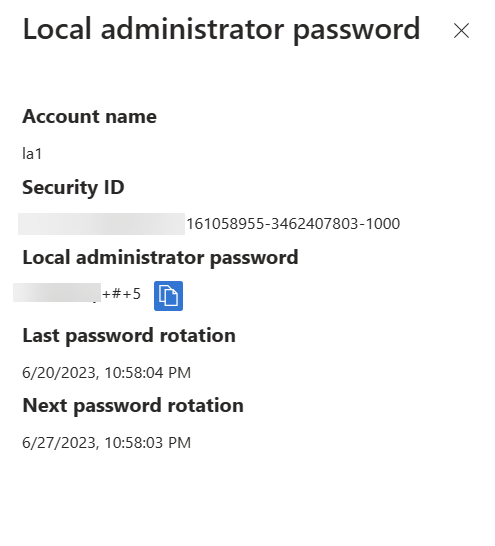Click the visible password characters +#+5
Screen dimensions: 495x546
pos(121,294)
